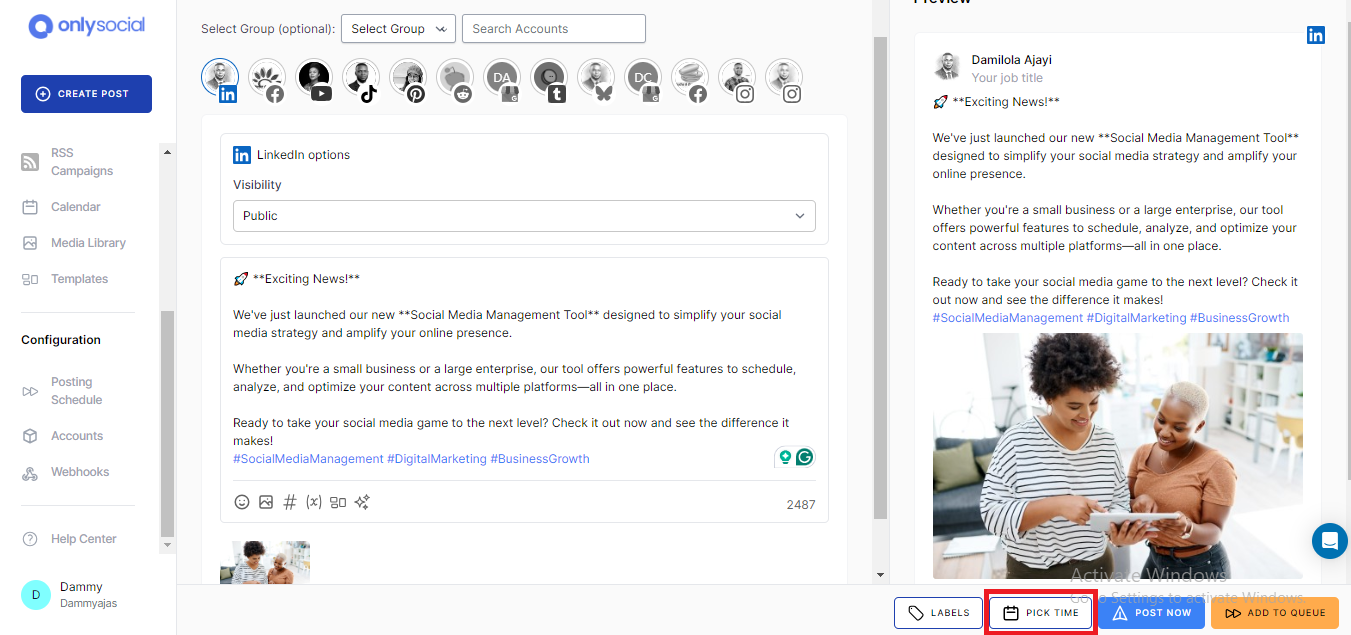
Task: Open Calendar from the sidebar
Action: pyautogui.click(x=76, y=207)
